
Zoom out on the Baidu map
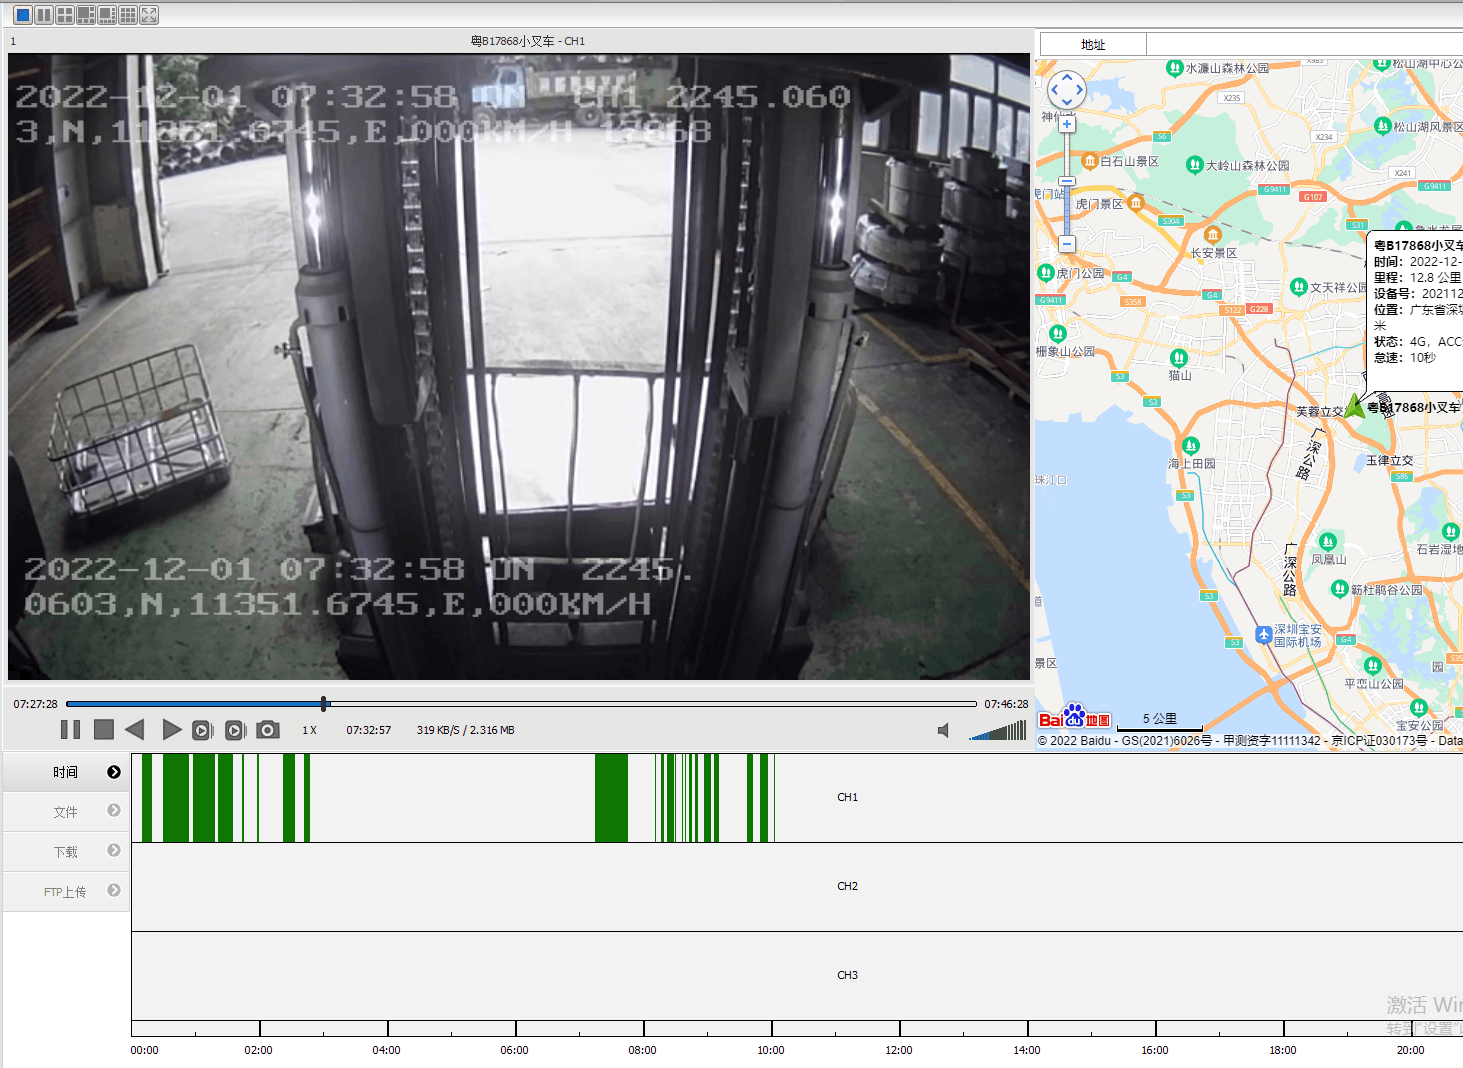(x=1067, y=244)
